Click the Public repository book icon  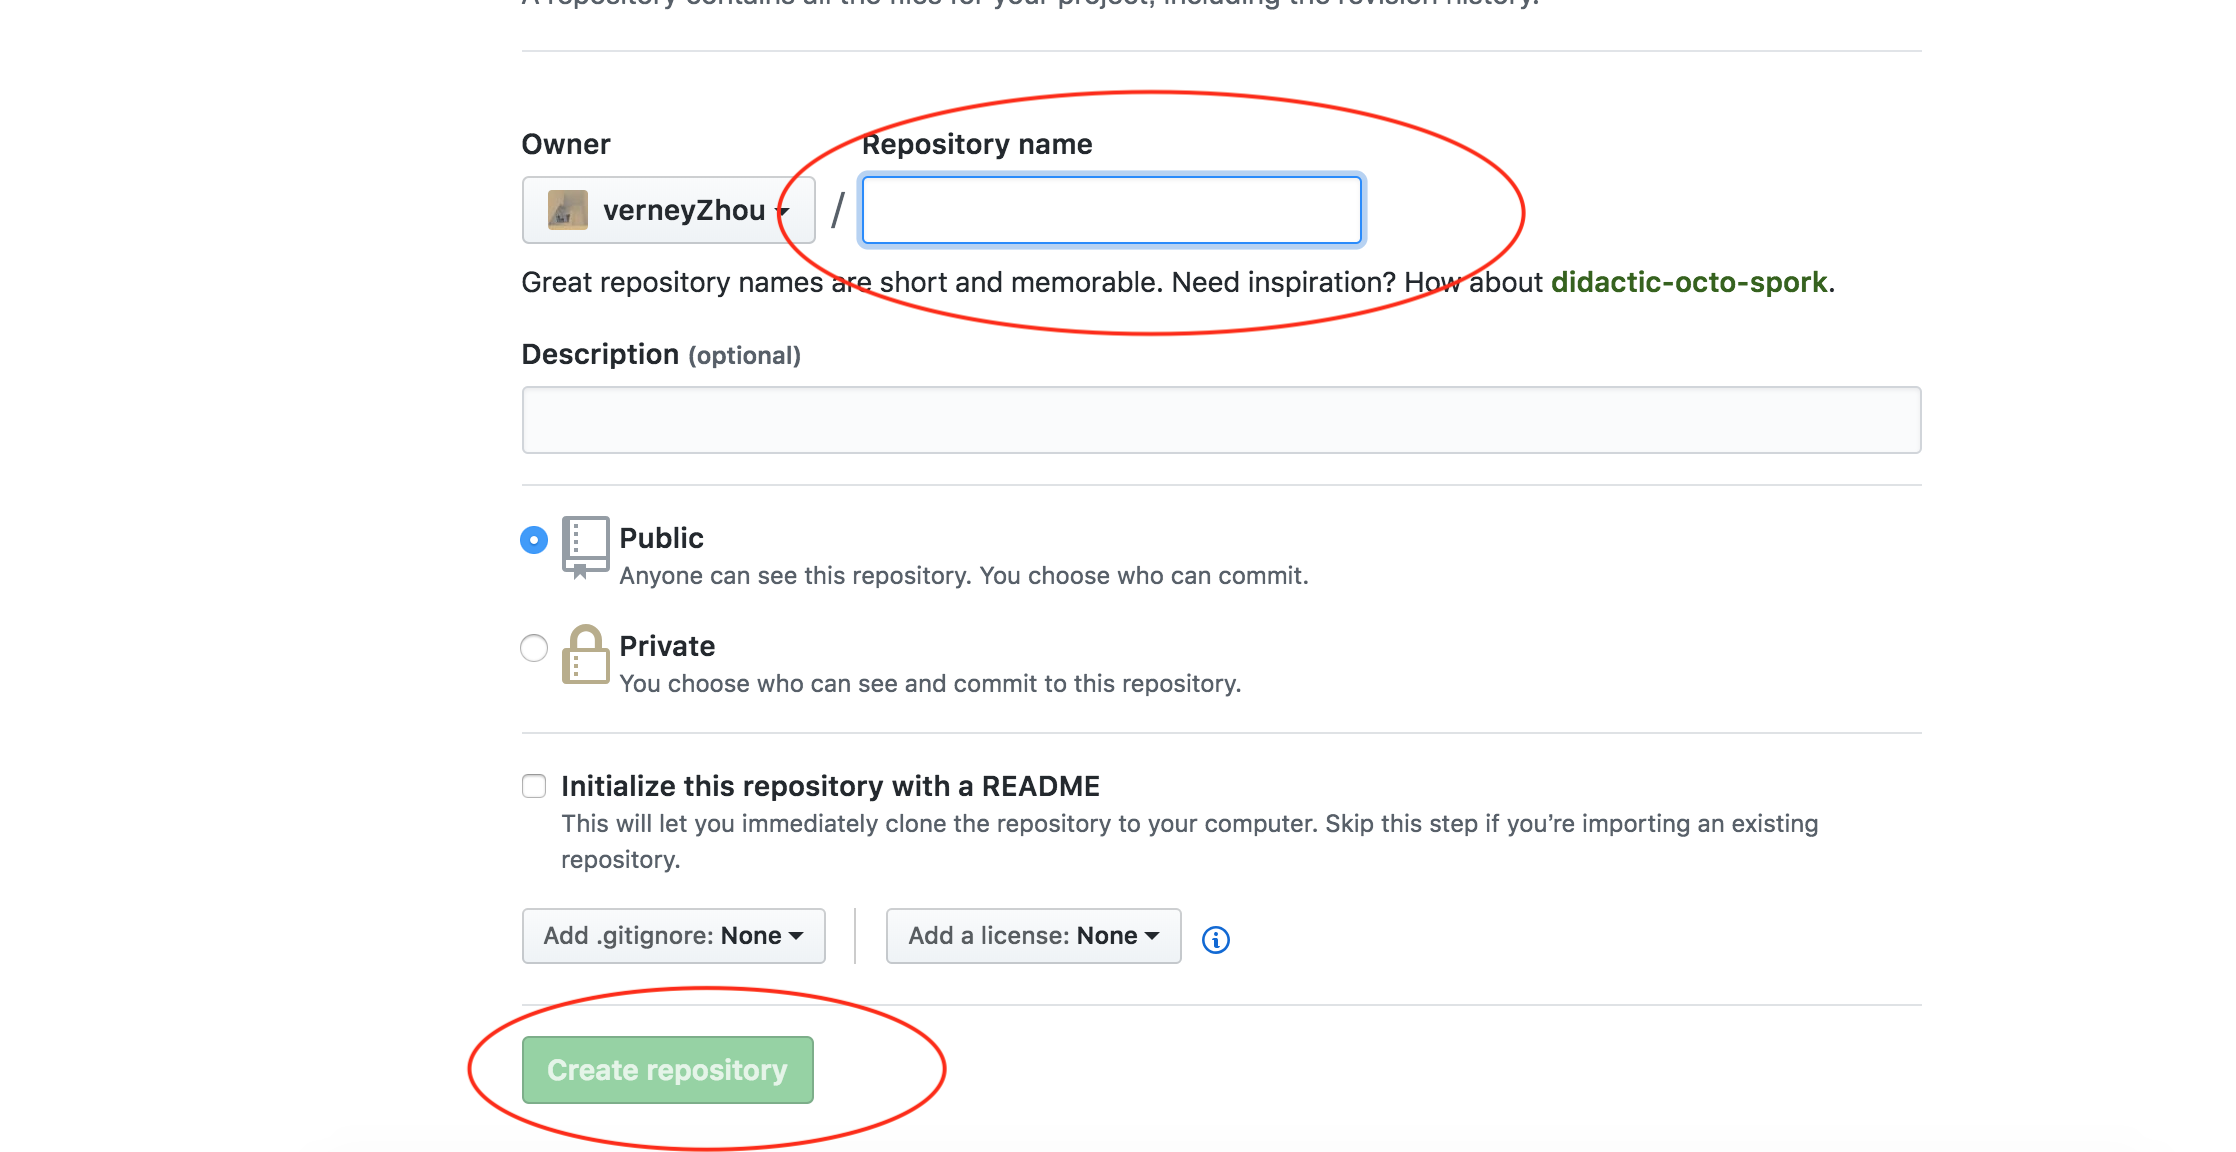tap(585, 546)
